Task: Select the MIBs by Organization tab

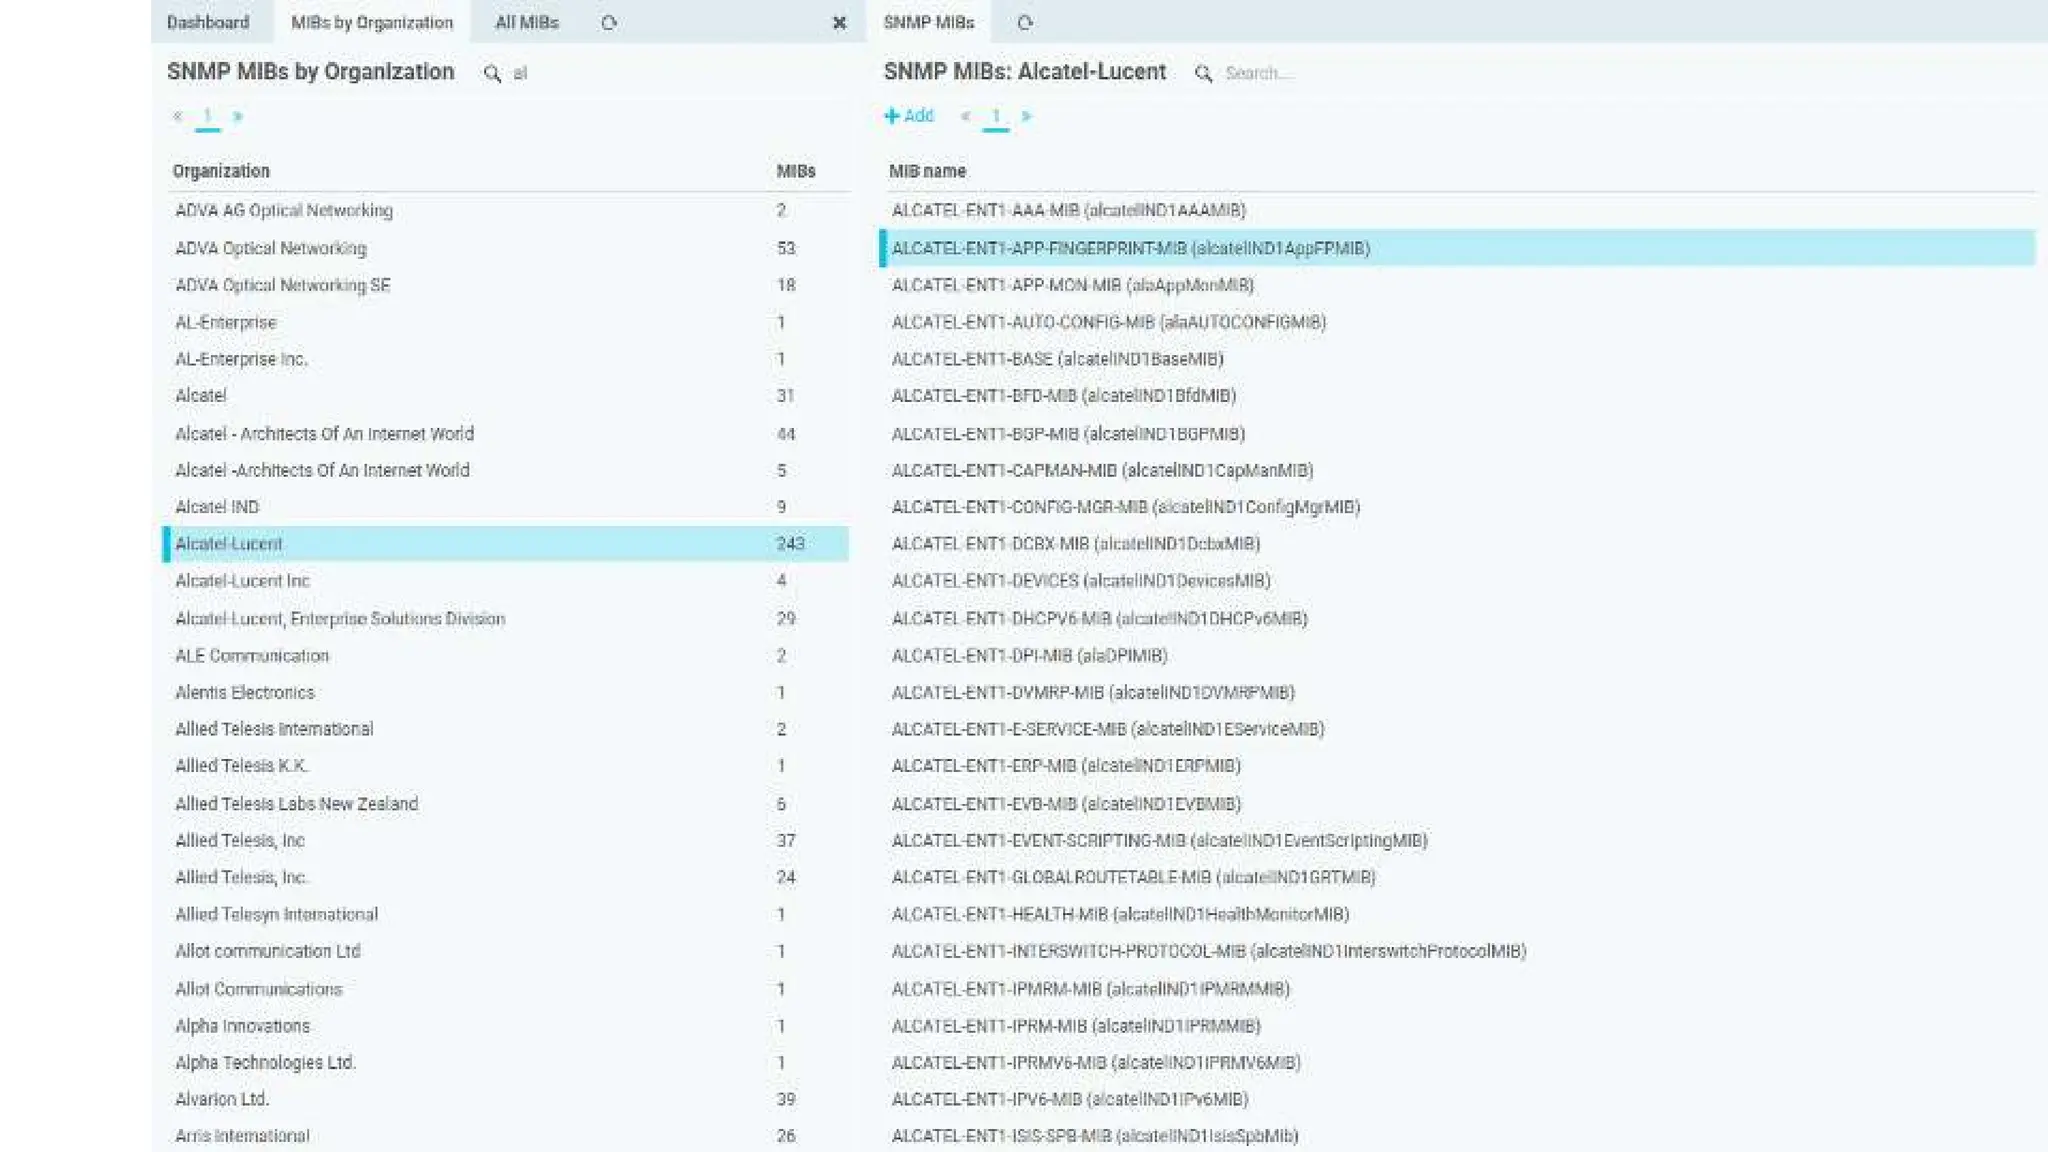Action: tap(372, 22)
